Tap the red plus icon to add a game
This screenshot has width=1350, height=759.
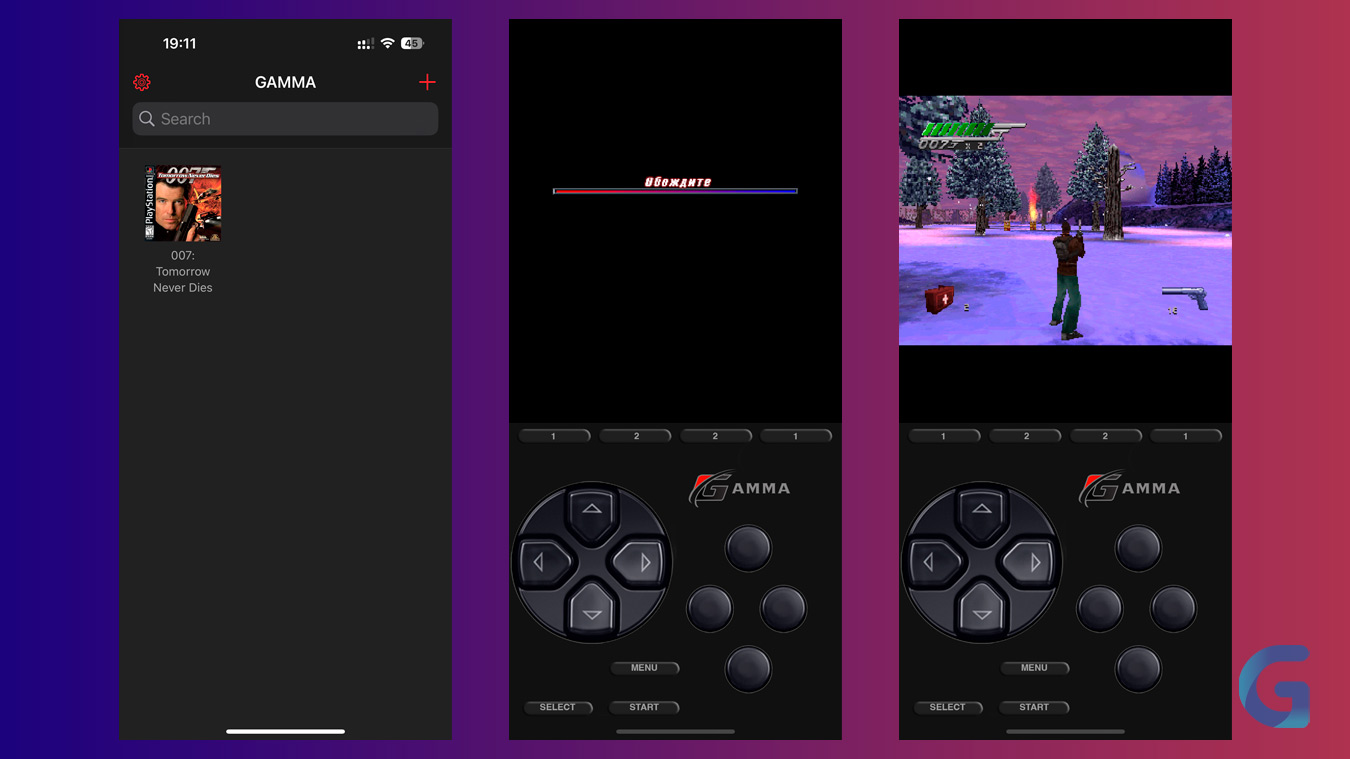pos(427,82)
